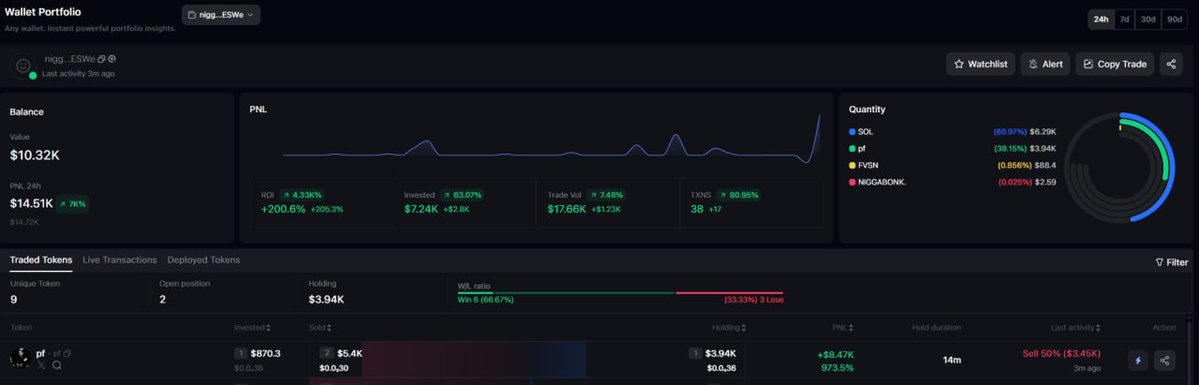Sort table by Sold column
The image size is (1199, 385).
point(320,328)
